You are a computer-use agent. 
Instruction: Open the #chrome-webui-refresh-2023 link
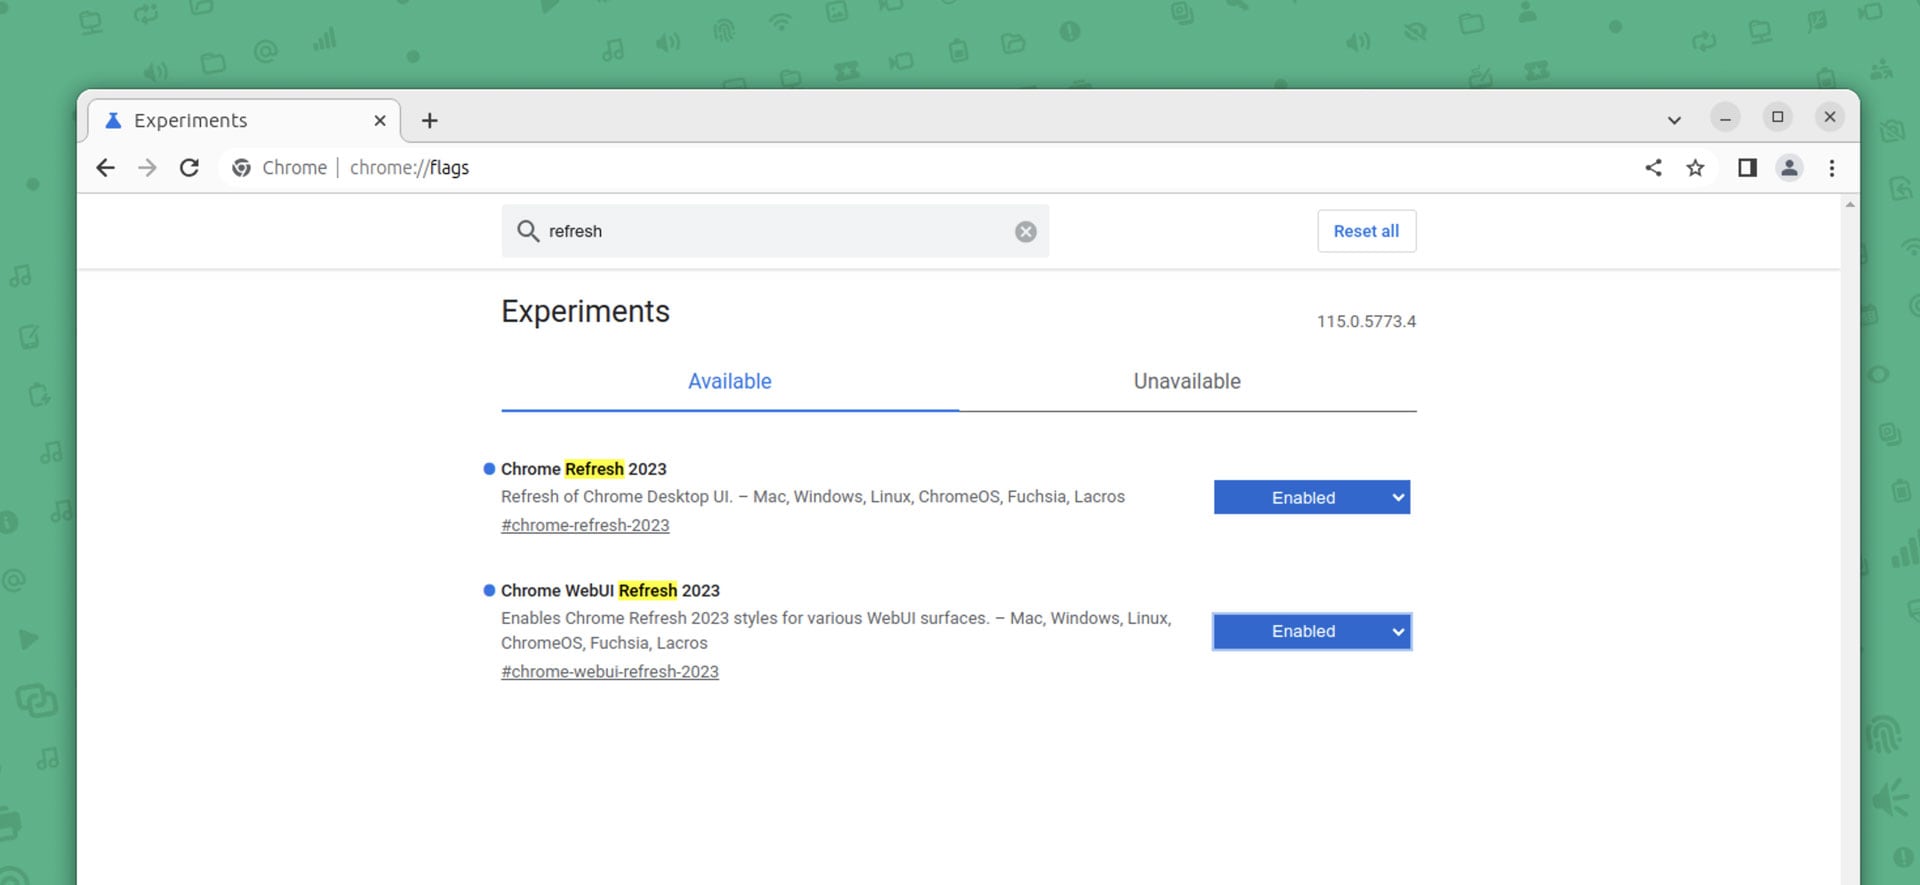coord(610,672)
